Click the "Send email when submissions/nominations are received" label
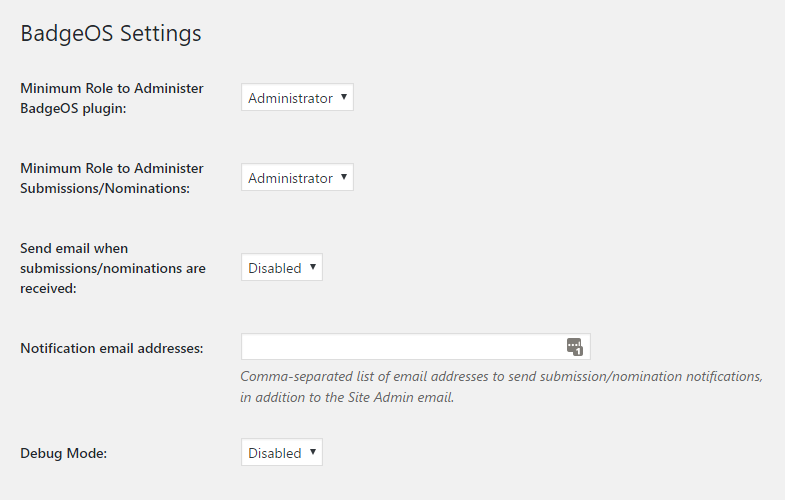Screen dimensions: 785x500 click(112, 268)
